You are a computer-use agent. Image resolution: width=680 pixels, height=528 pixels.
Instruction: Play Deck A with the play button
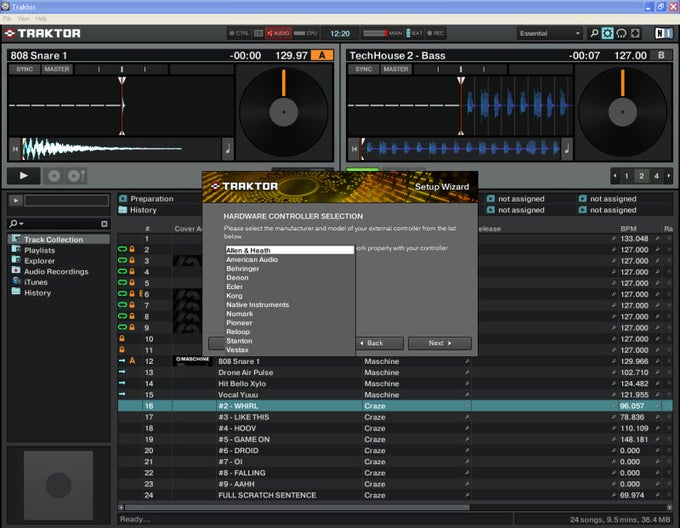pos(24,176)
